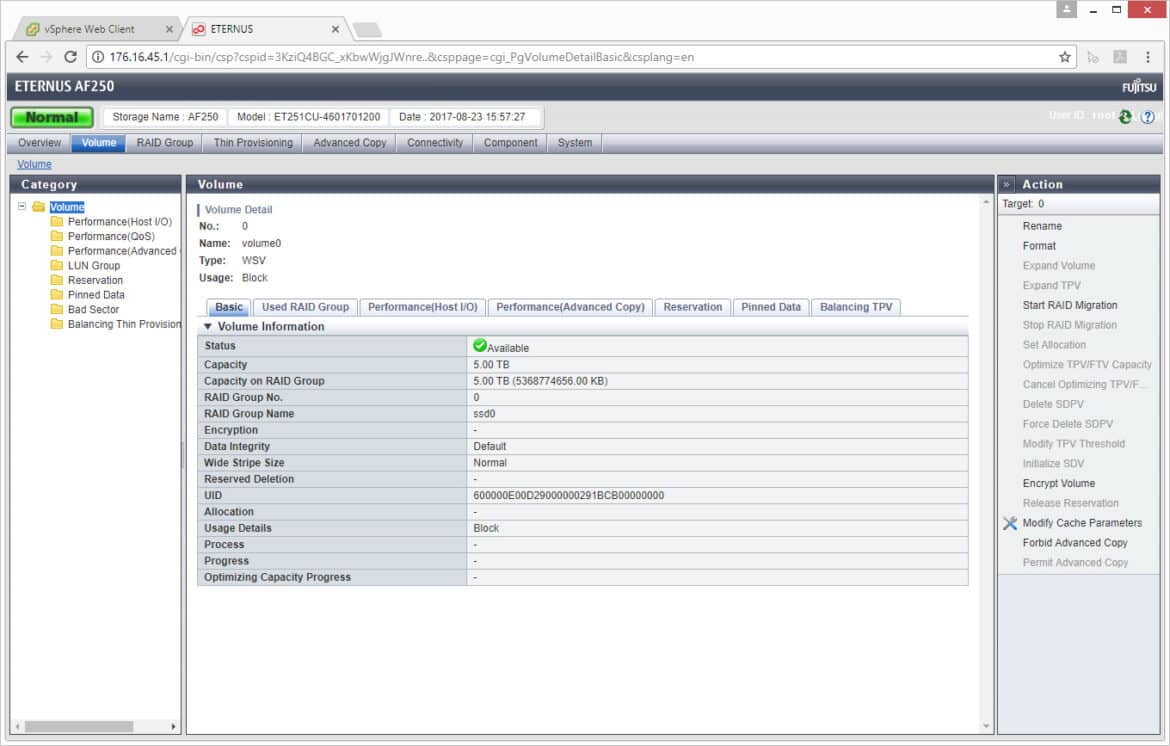Collapse the Volume tree node
1170x746 pixels.
pos(22,207)
